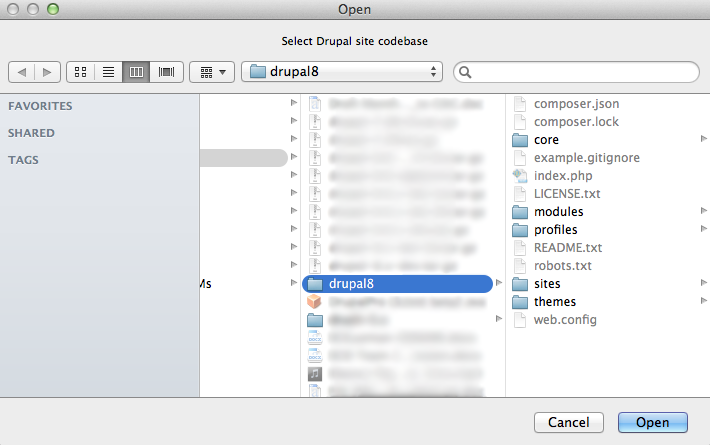Viewport: 710px width, 445px height.
Task: Click the drupal8 folder icon in the list
Action: 315,284
